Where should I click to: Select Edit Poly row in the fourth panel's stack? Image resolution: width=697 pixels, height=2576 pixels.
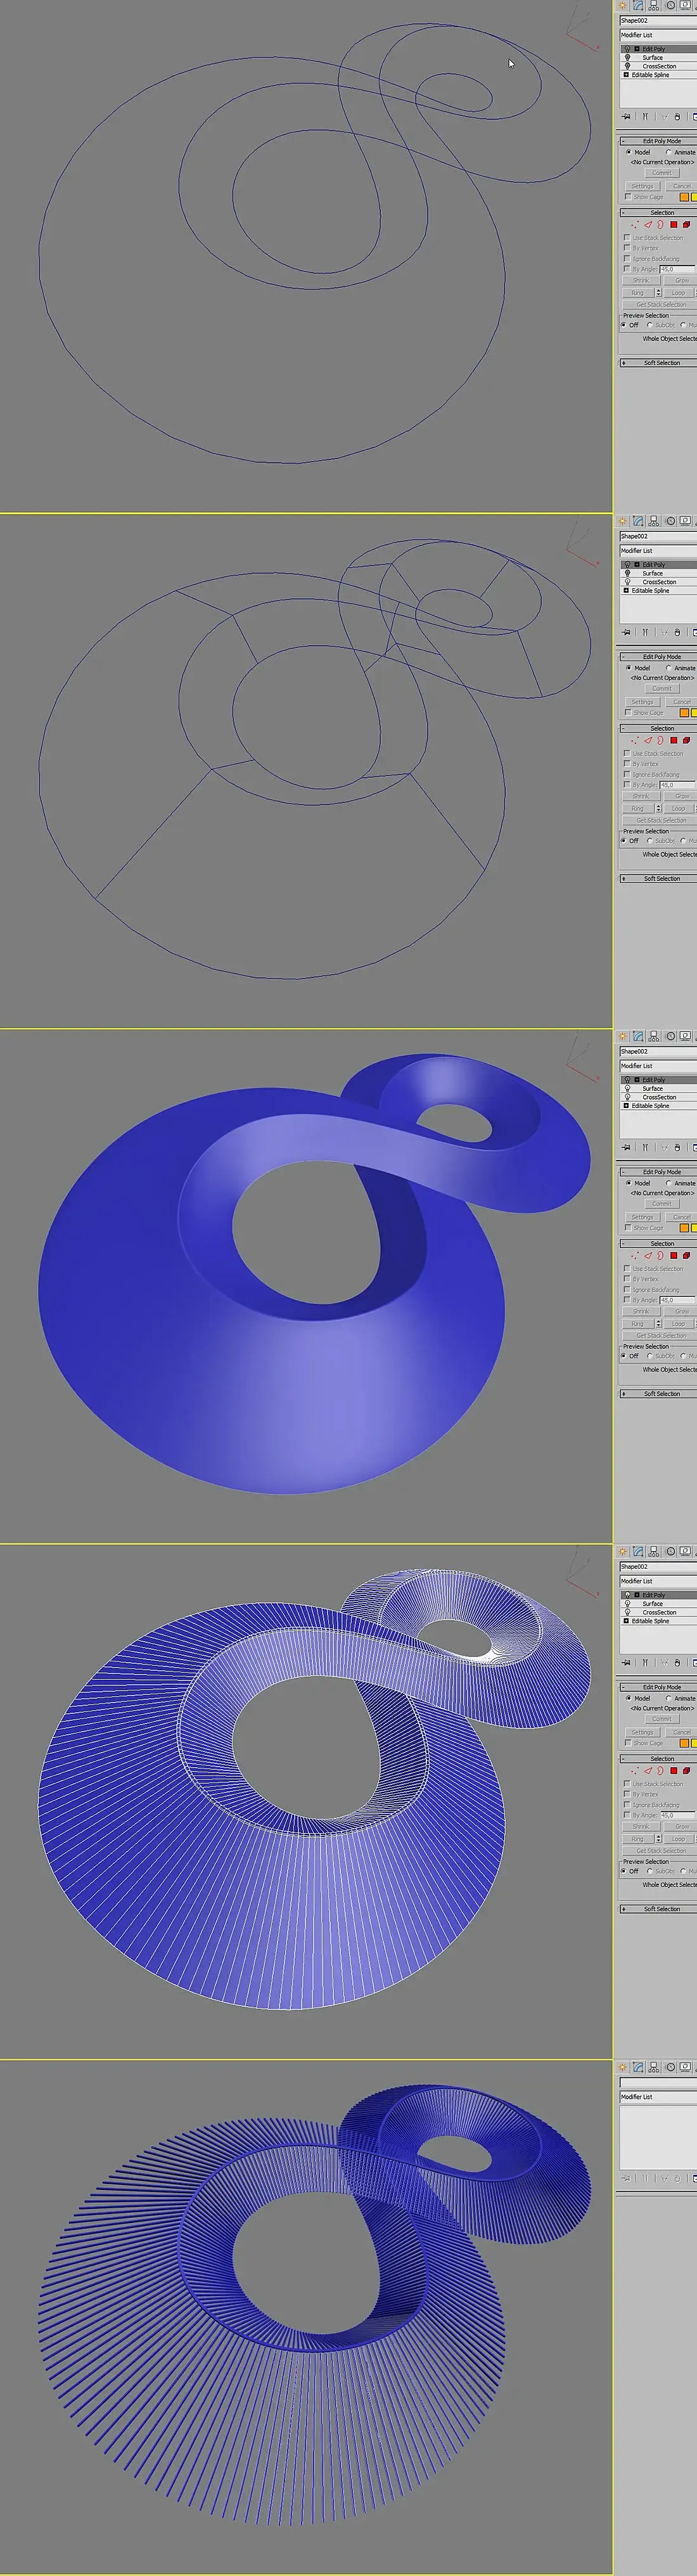(659, 1595)
